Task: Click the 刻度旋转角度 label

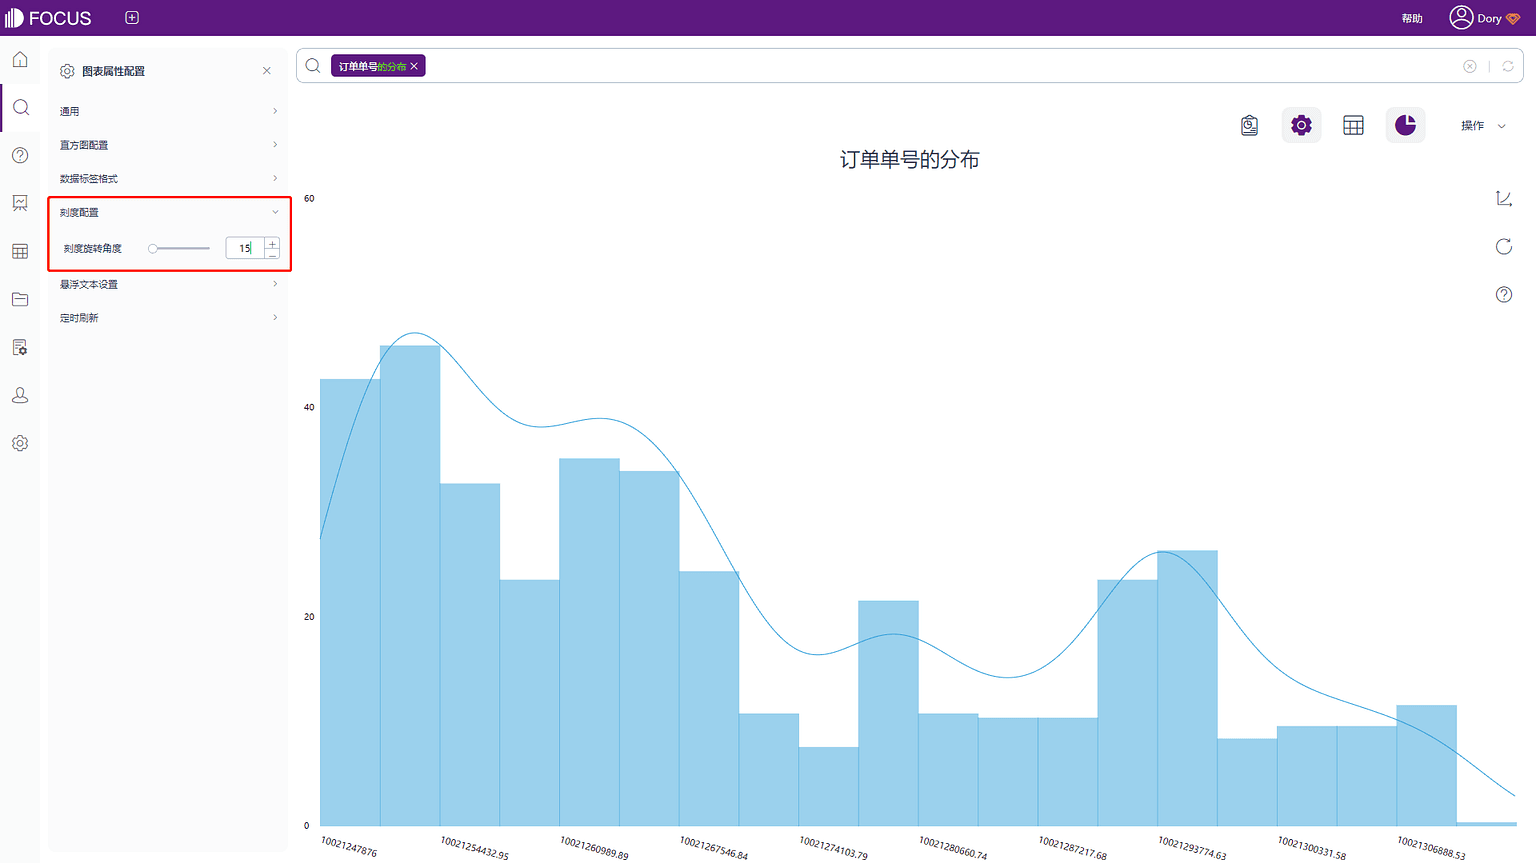Action: [x=93, y=248]
